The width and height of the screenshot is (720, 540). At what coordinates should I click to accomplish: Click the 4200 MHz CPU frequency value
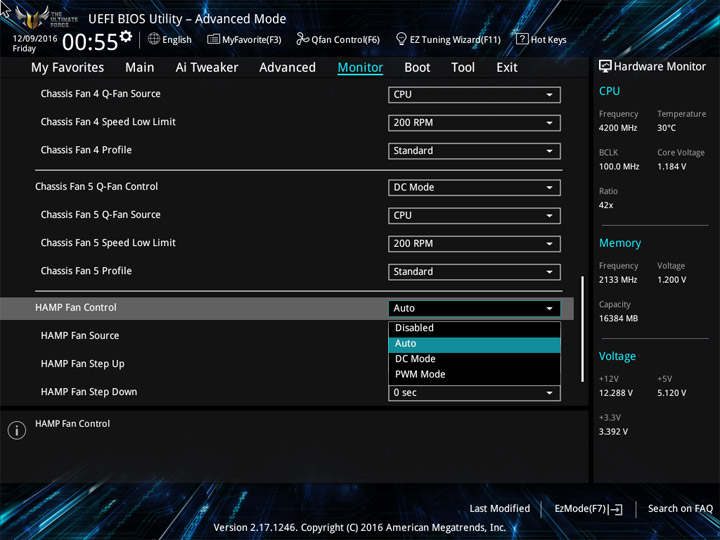tap(618, 128)
